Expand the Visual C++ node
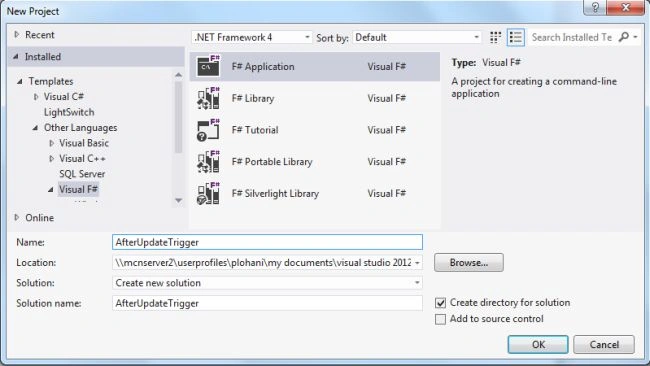The image size is (650, 366). tap(51, 158)
